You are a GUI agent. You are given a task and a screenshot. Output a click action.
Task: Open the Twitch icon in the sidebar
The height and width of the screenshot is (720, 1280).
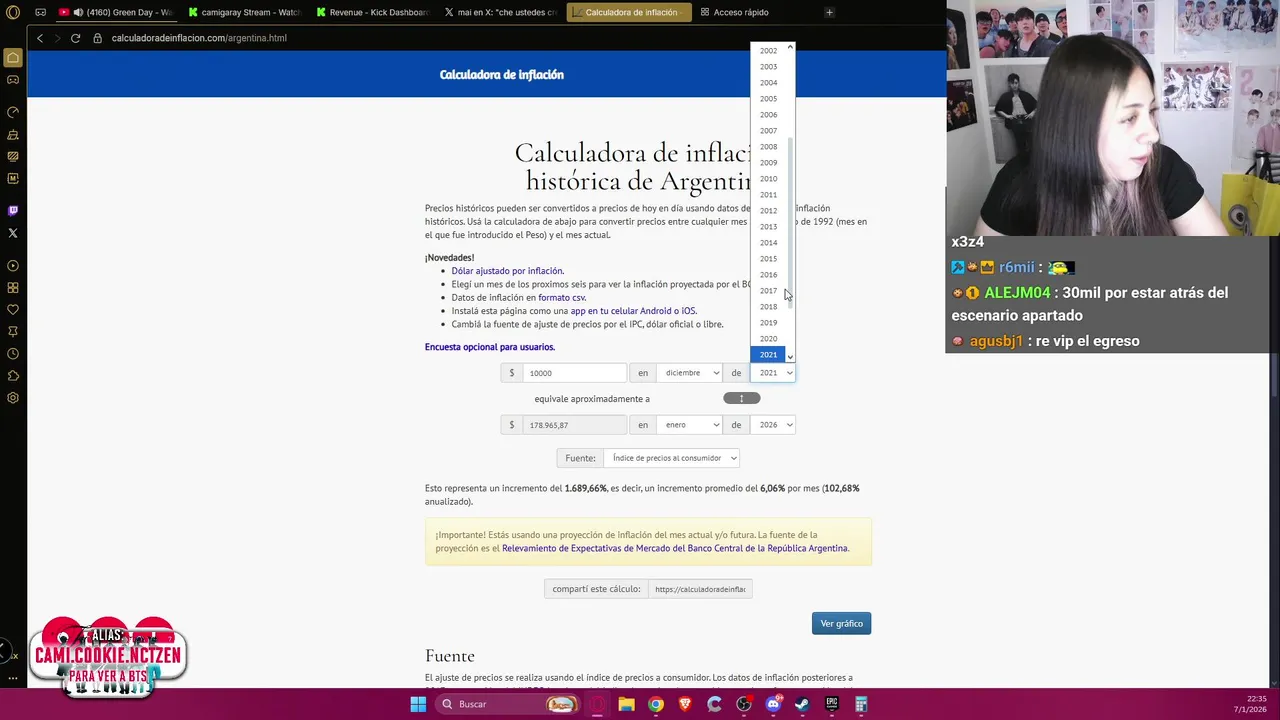(13, 211)
